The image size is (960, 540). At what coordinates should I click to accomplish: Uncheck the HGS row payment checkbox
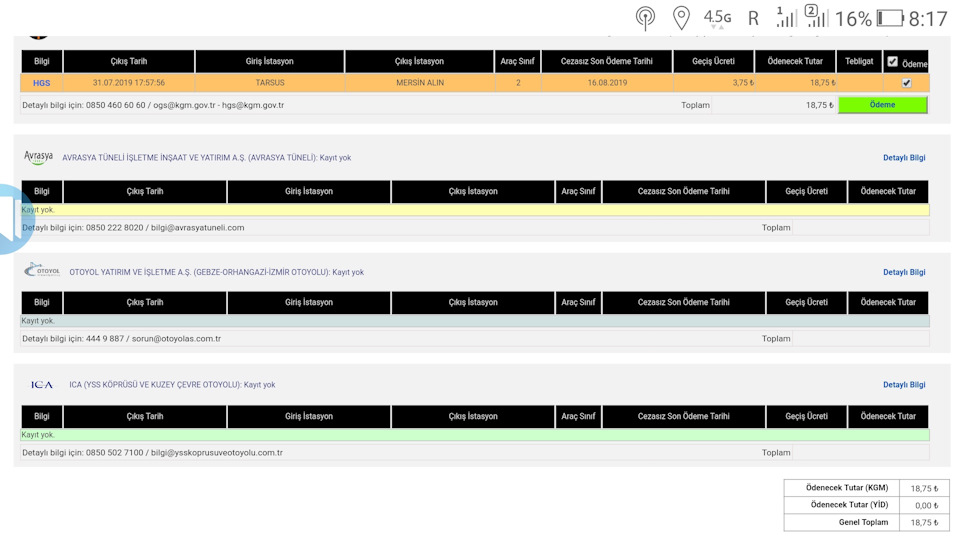coord(906,83)
